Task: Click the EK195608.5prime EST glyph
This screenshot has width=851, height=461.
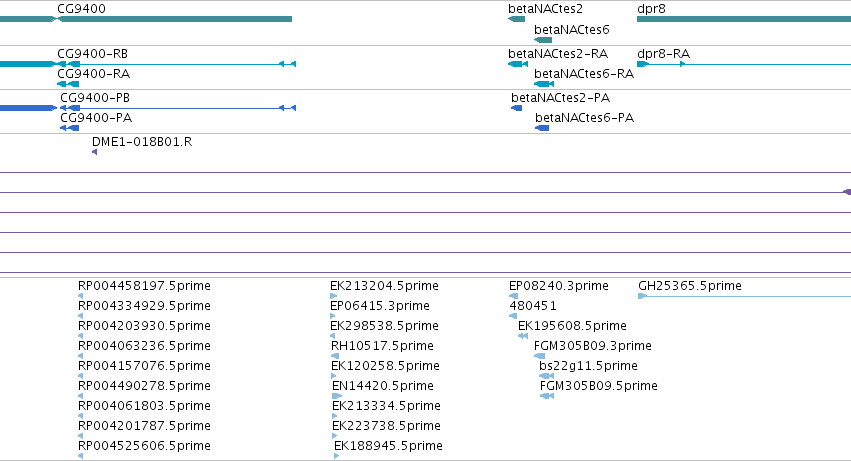Action: pos(523,336)
